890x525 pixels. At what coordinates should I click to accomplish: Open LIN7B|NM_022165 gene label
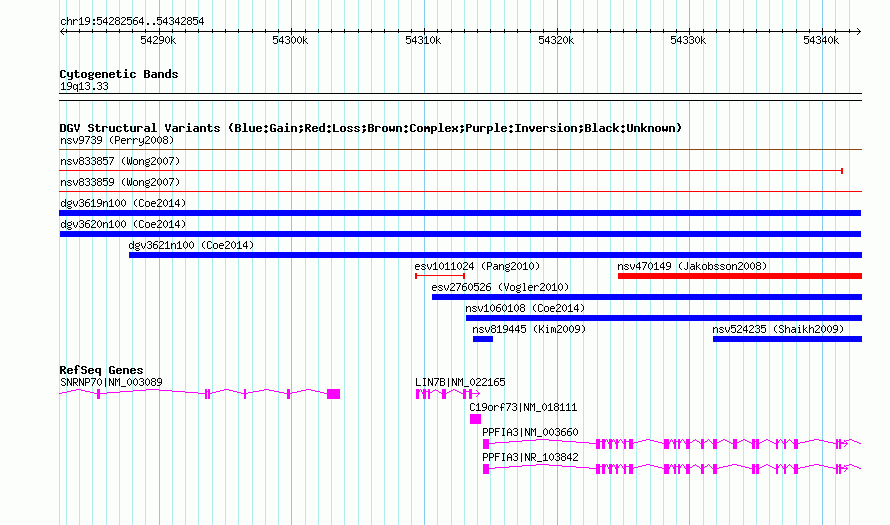460,383
